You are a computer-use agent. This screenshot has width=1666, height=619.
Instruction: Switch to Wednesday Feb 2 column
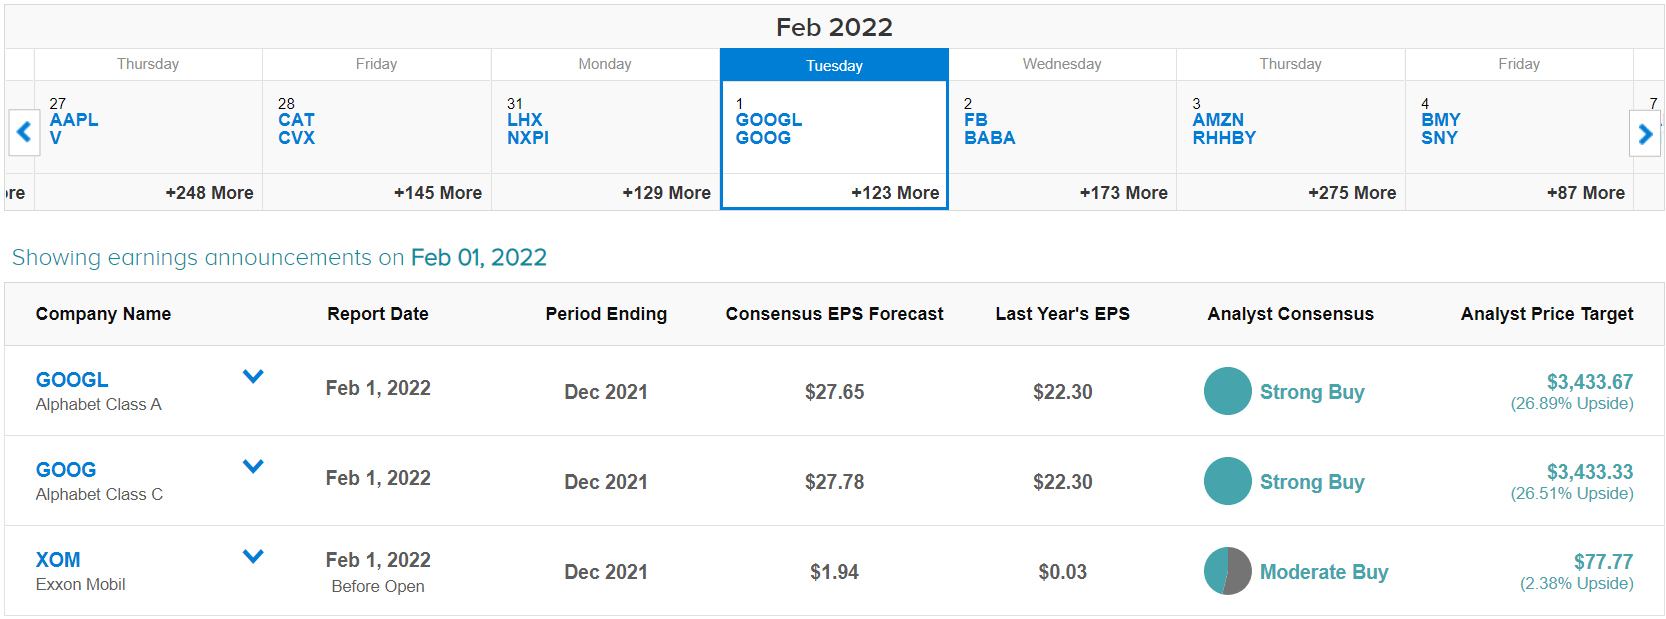(1062, 64)
